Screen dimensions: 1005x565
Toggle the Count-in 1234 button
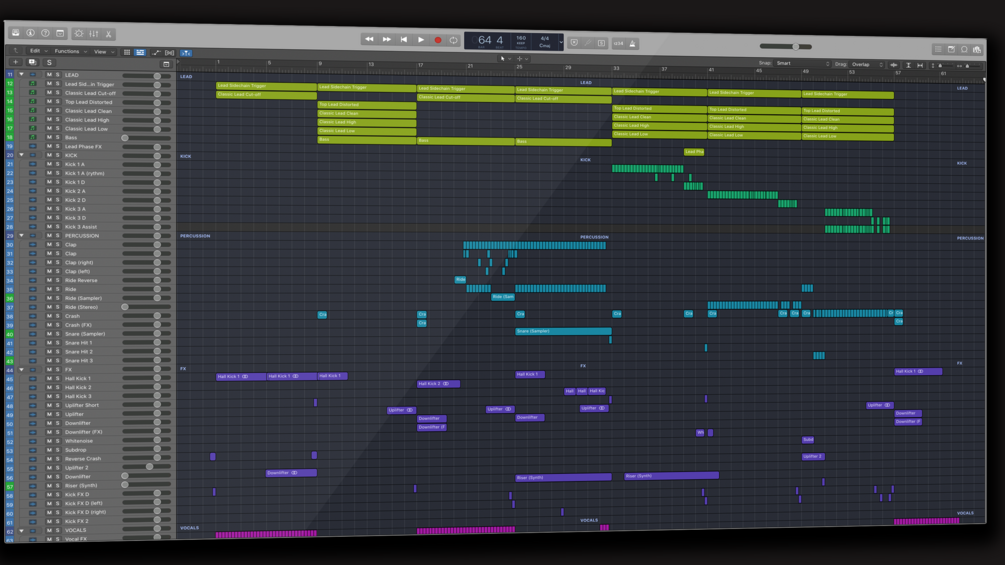[x=619, y=44]
